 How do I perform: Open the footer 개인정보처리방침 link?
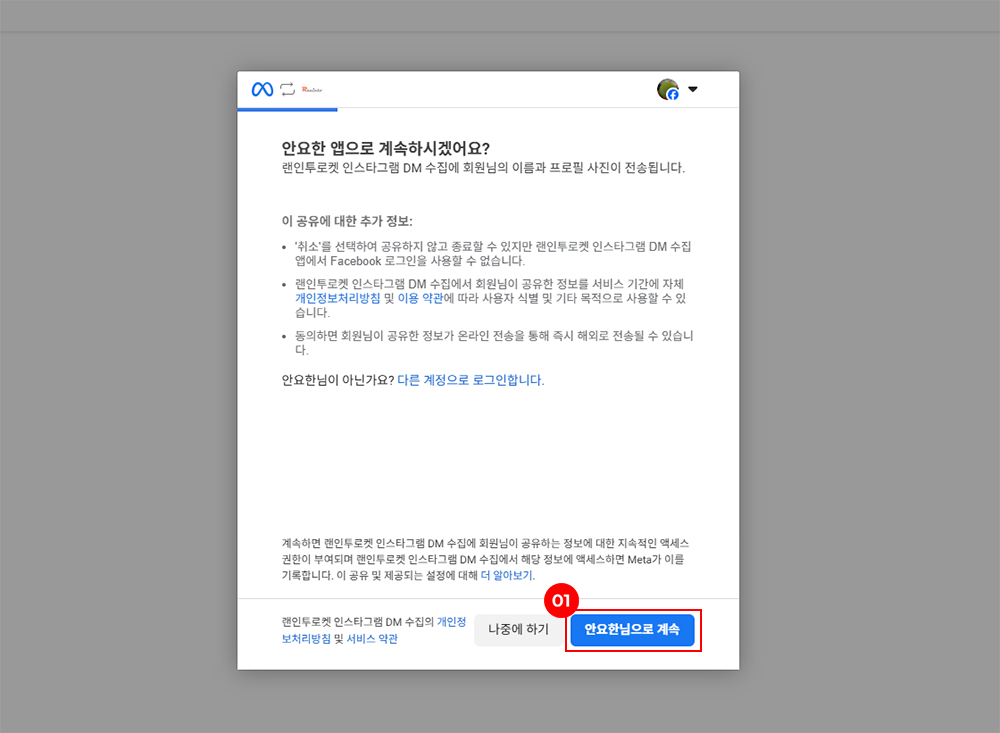(x=451, y=622)
